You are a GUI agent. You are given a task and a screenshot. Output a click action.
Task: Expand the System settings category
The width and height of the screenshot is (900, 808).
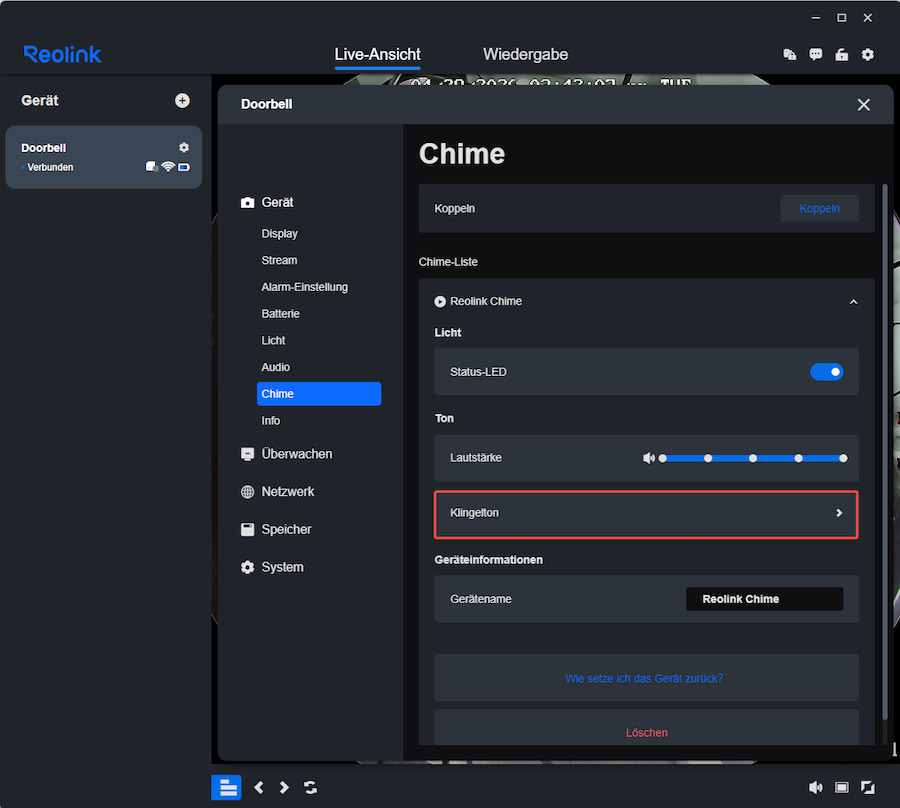click(x=282, y=567)
